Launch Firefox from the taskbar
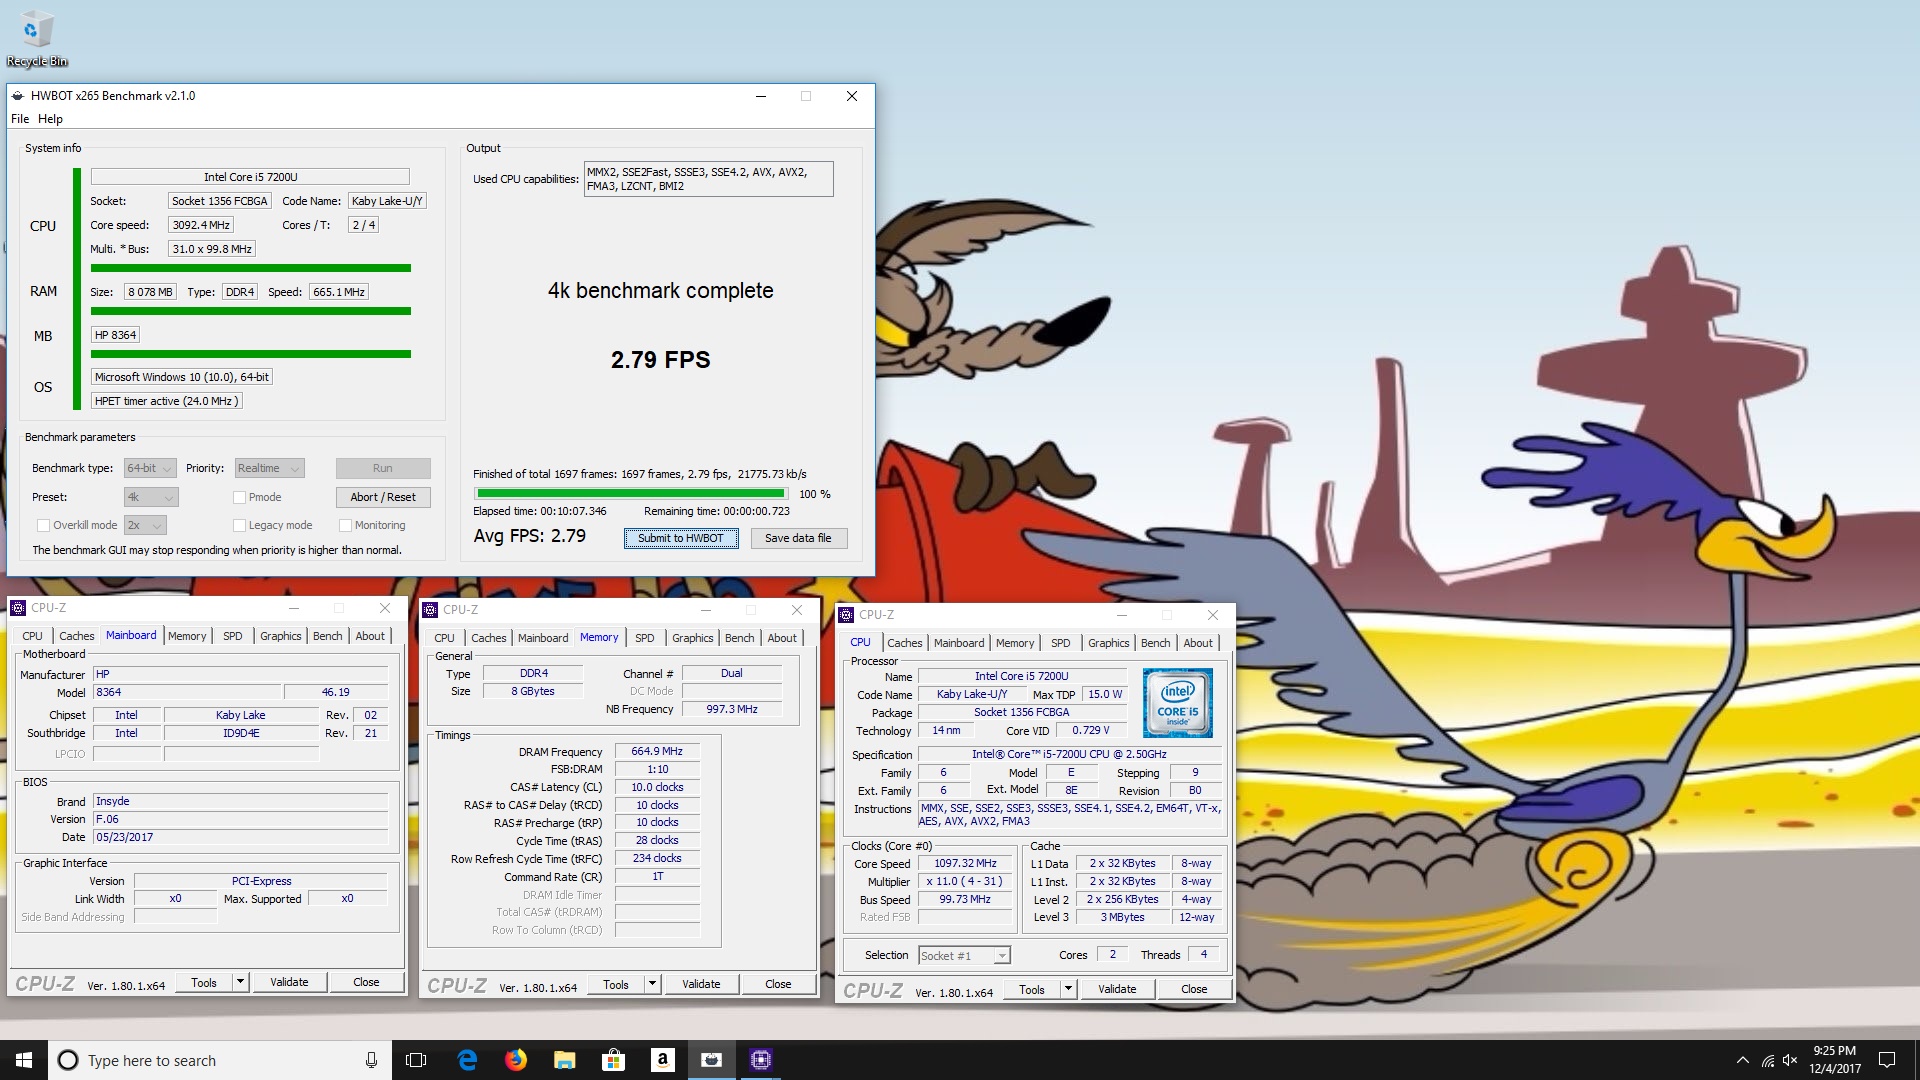This screenshot has width=1920, height=1080. (516, 1060)
